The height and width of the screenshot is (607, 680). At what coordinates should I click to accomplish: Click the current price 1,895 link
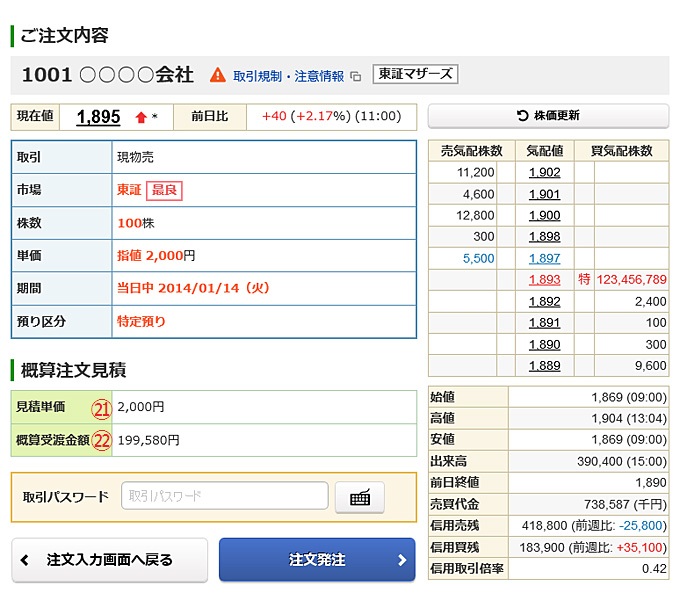point(98,117)
